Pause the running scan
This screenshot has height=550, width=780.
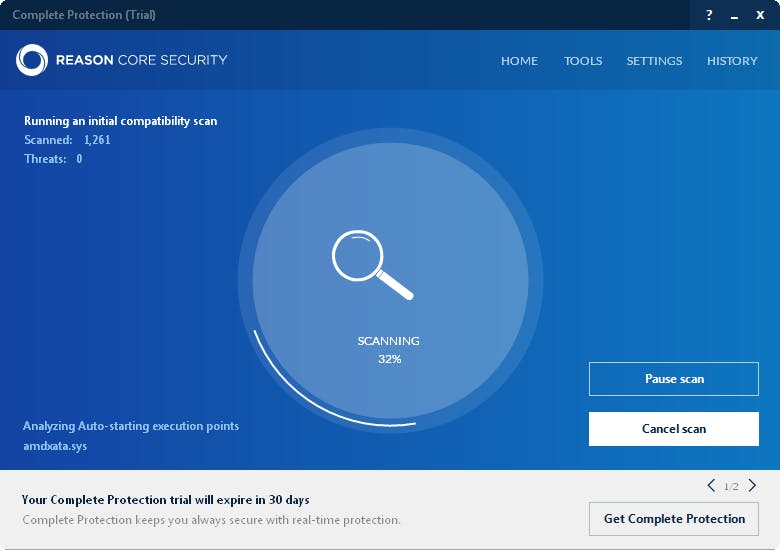coord(674,379)
